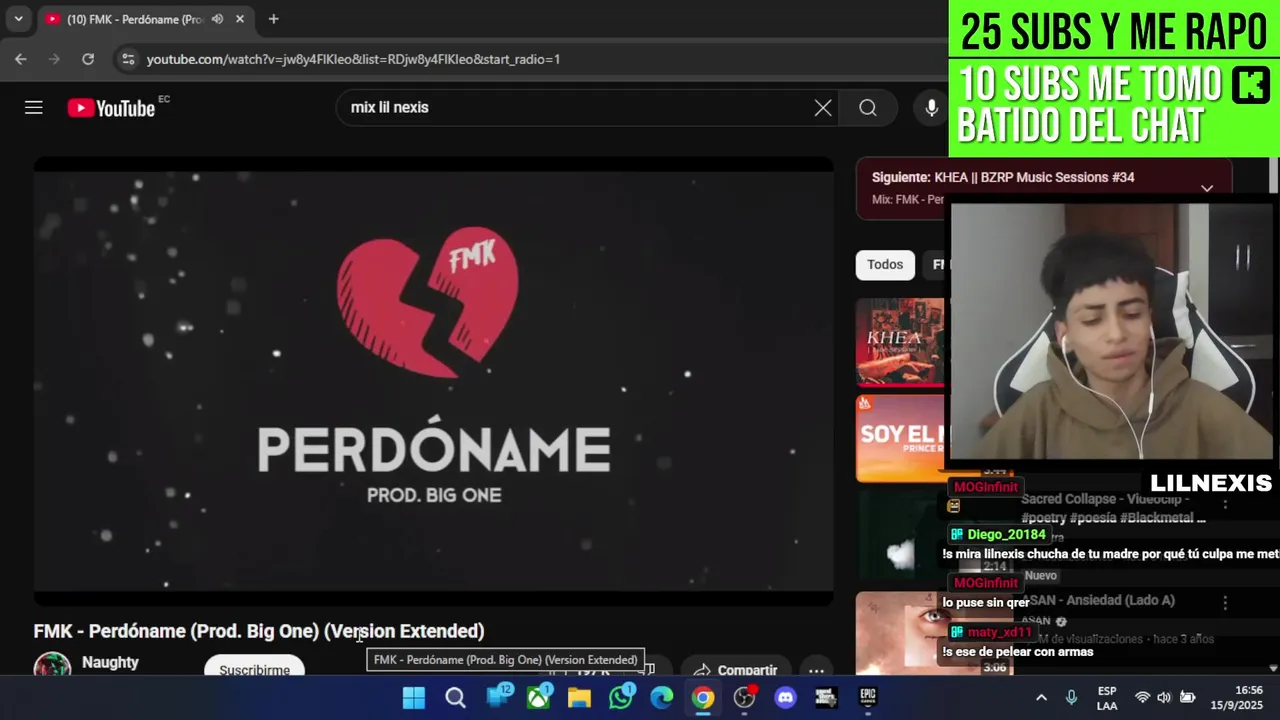Viewport: 1280px width, 720px height.
Task: Open Wi-Fi network quick settings
Action: point(1142,697)
